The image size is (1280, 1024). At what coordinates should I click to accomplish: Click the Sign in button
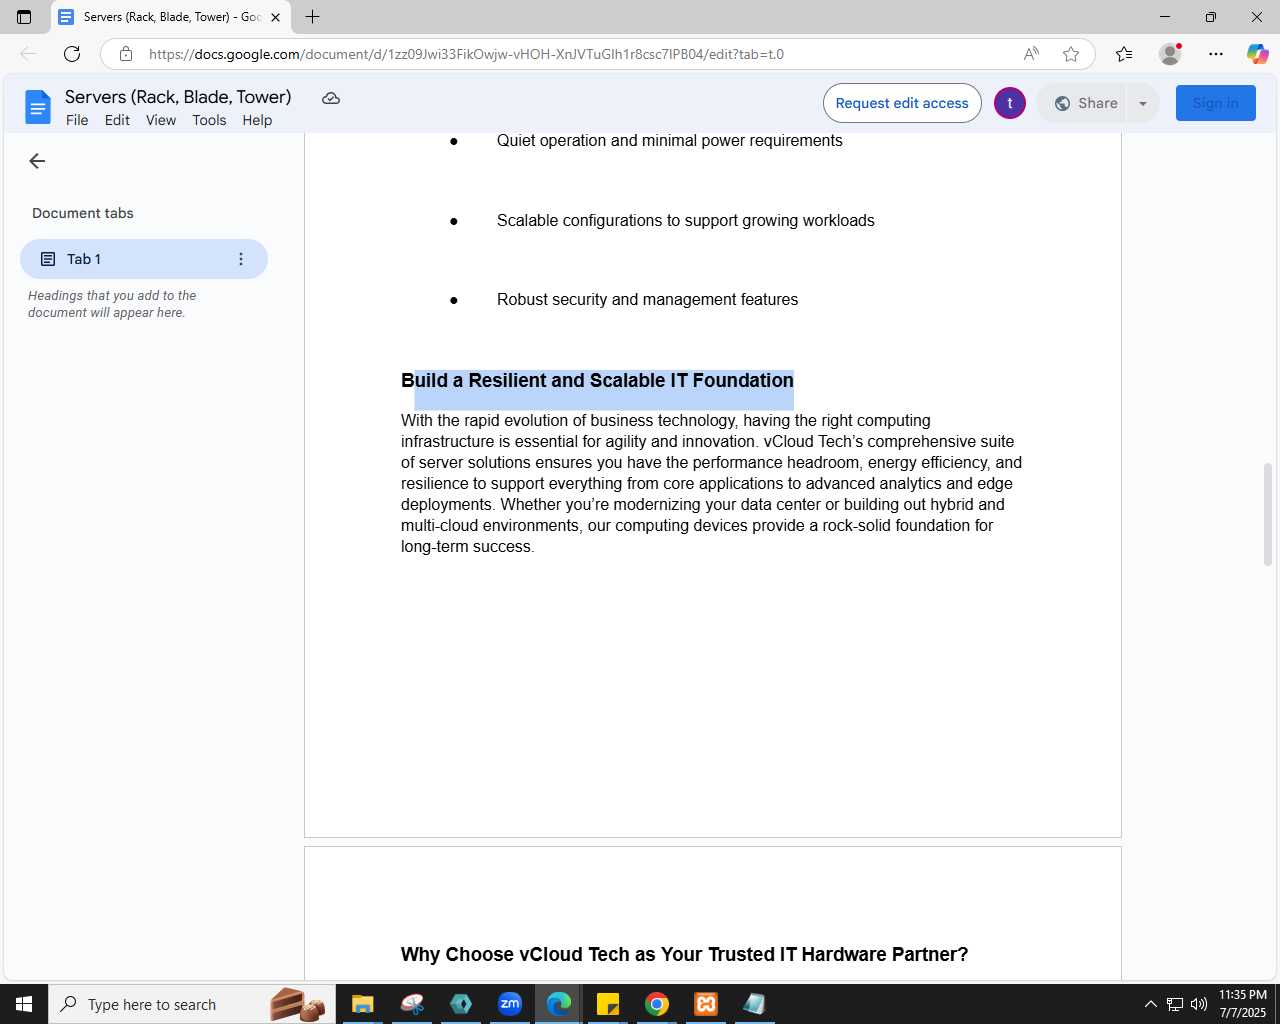tap(1215, 103)
